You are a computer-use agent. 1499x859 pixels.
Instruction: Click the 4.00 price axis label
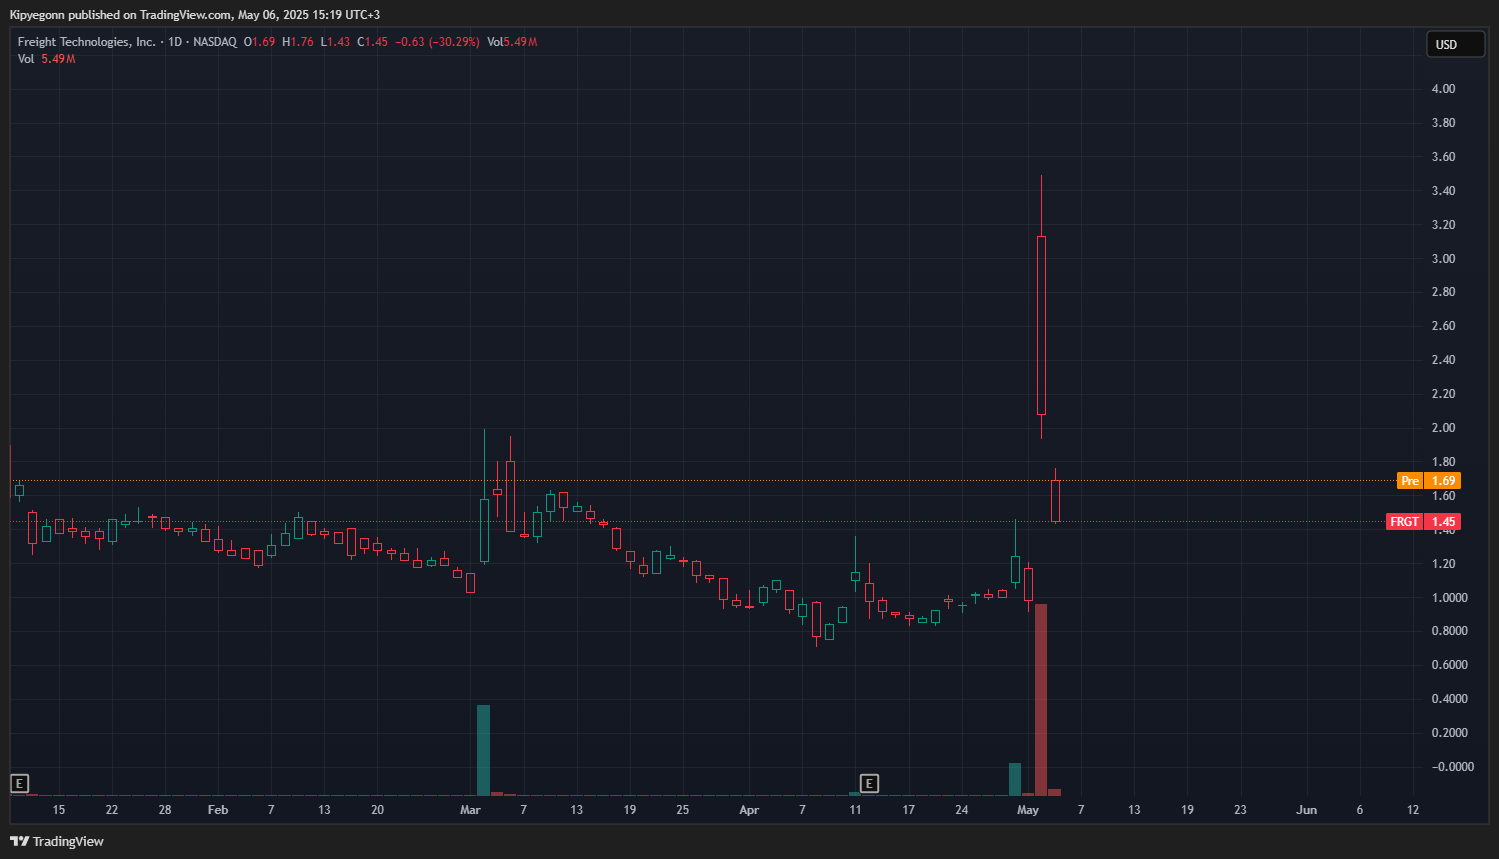tap(1443, 89)
